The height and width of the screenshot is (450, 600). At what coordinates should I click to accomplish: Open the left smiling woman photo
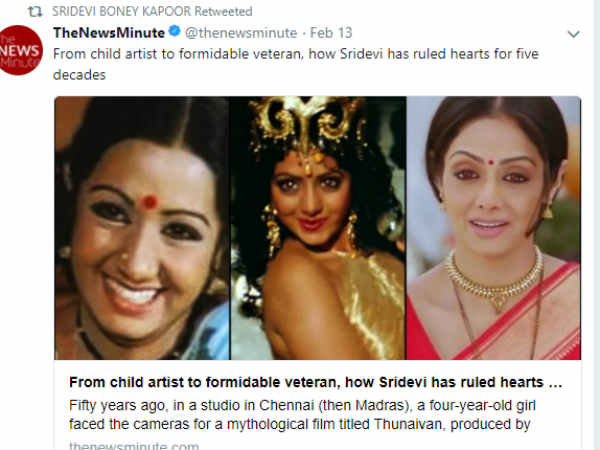coord(142,228)
